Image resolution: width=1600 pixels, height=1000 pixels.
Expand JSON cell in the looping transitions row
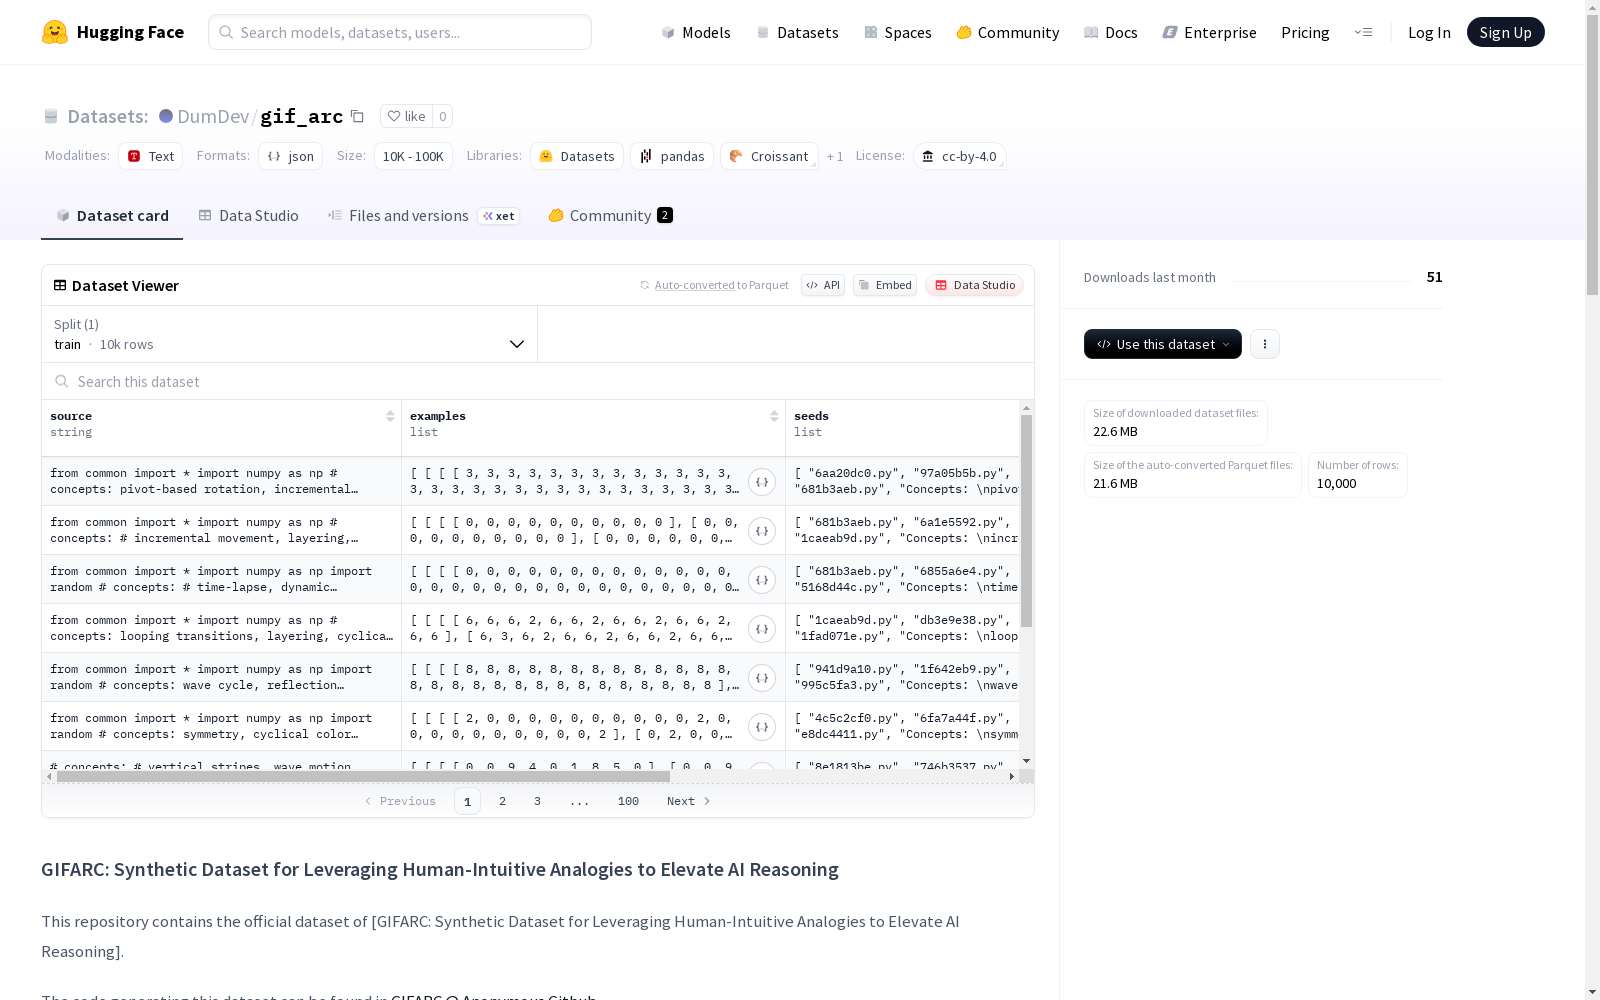[x=762, y=629]
